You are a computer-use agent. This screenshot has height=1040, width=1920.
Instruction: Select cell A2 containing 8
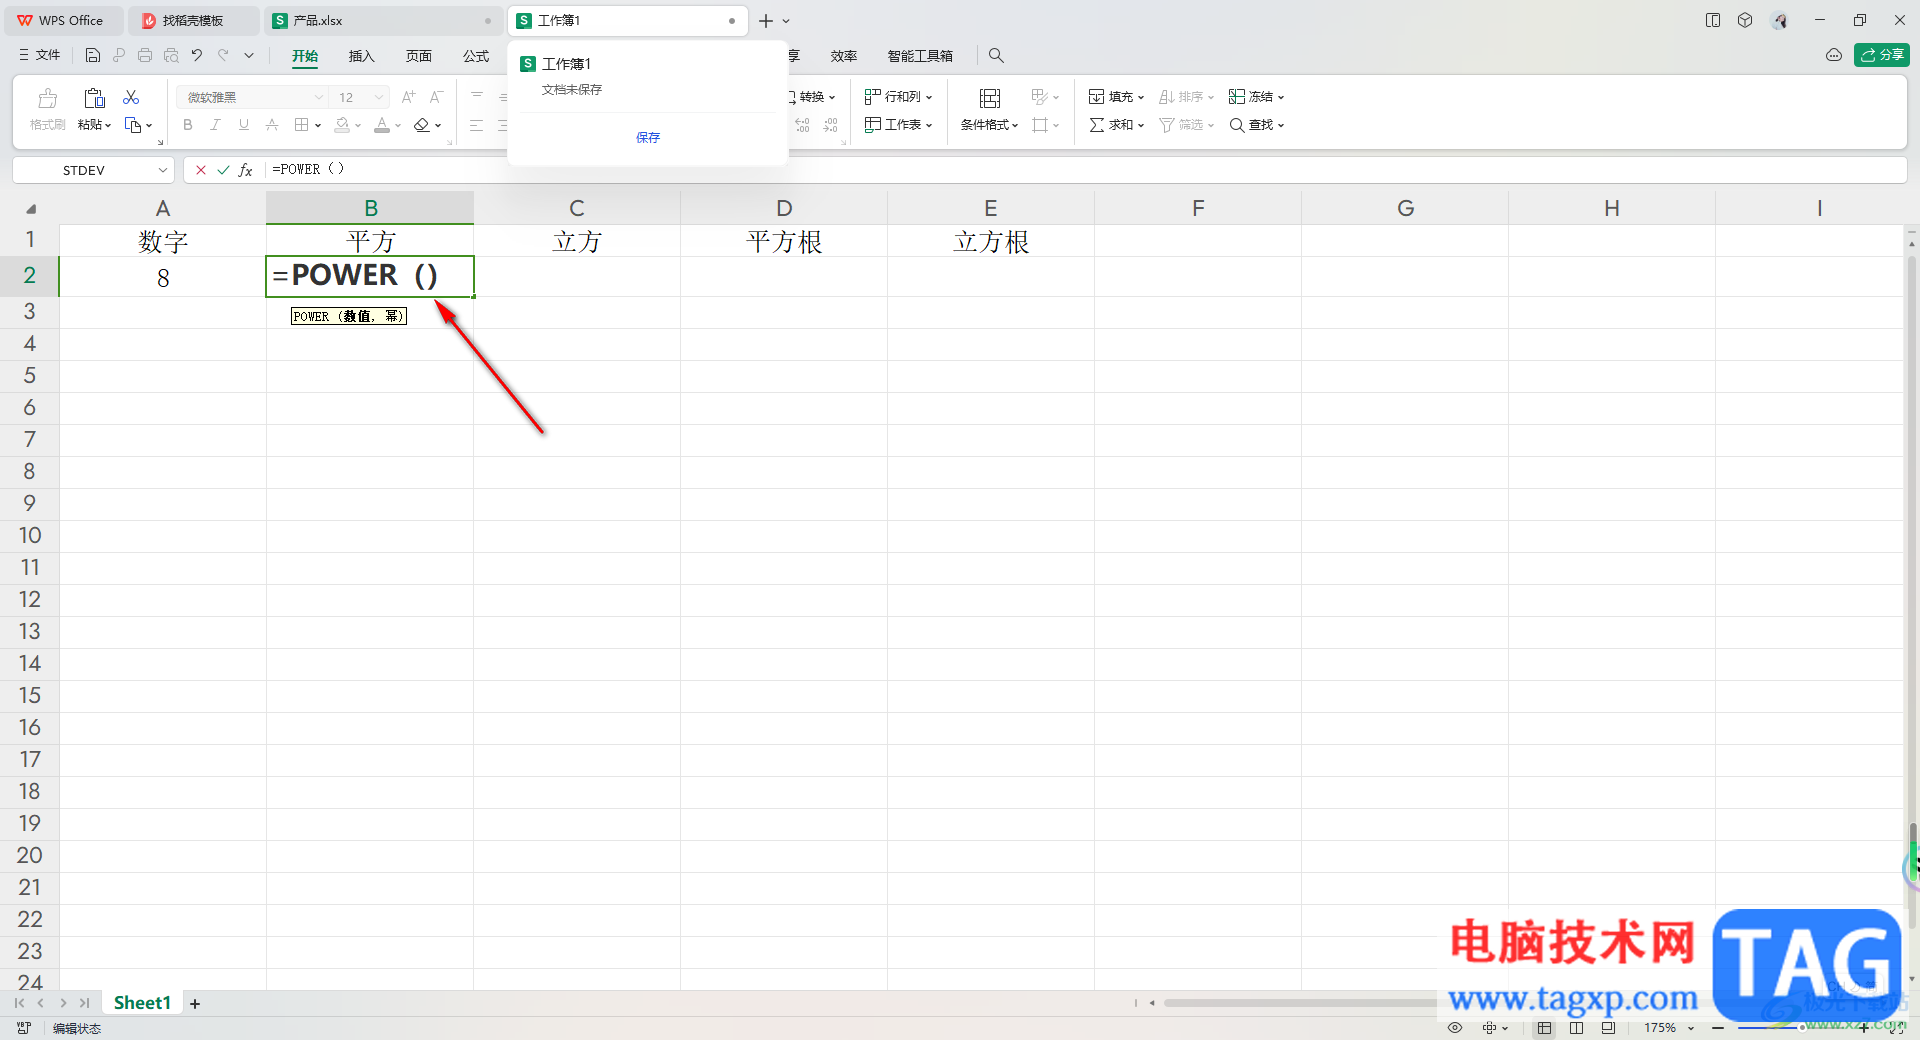pos(163,277)
